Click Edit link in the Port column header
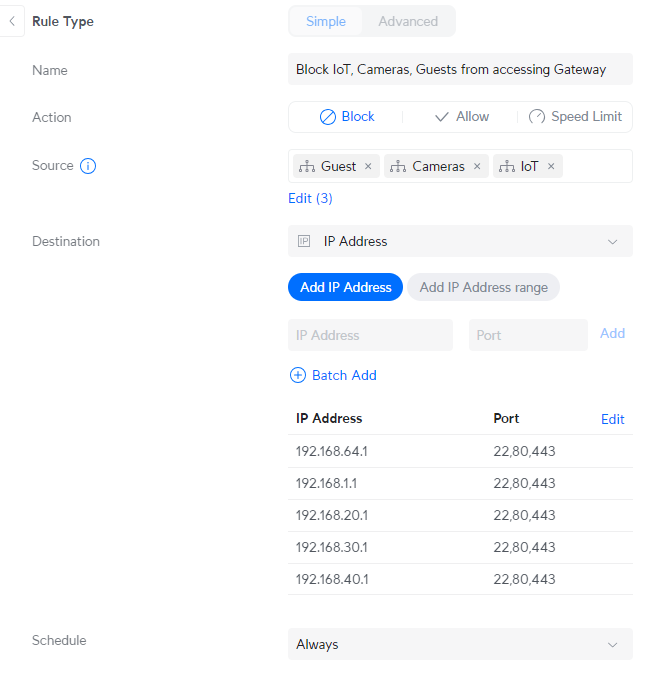The width and height of the screenshot is (659, 680). (x=612, y=419)
